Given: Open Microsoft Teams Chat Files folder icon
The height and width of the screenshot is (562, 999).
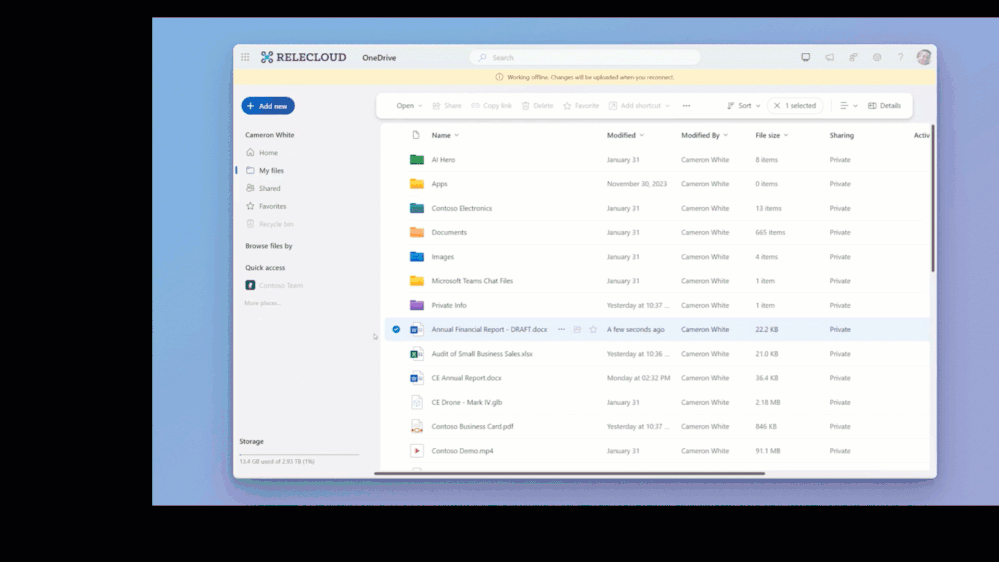Looking at the screenshot, I should (417, 280).
